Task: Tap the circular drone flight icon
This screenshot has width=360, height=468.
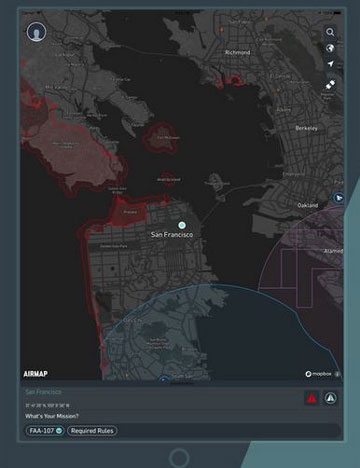Action: pyautogui.click(x=330, y=398)
